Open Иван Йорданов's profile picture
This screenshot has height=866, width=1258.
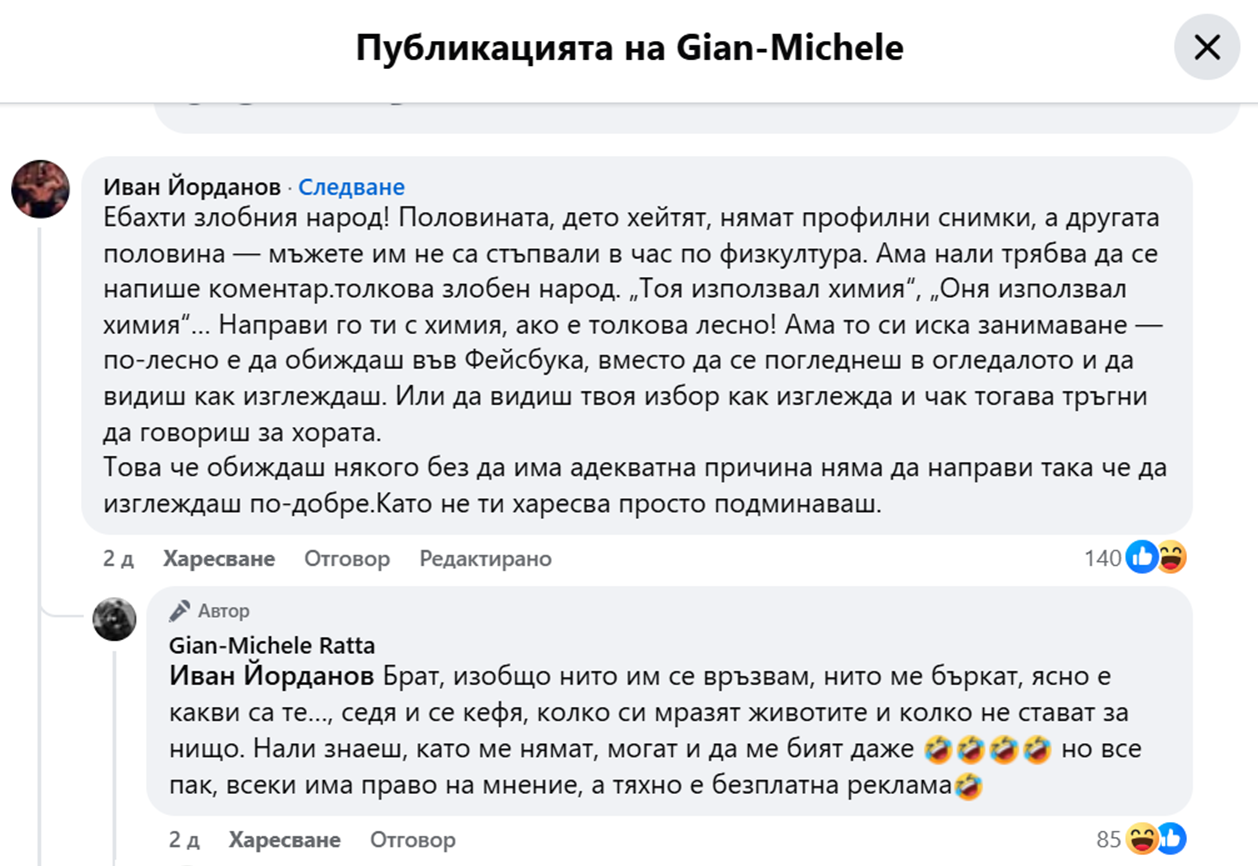click(40, 189)
